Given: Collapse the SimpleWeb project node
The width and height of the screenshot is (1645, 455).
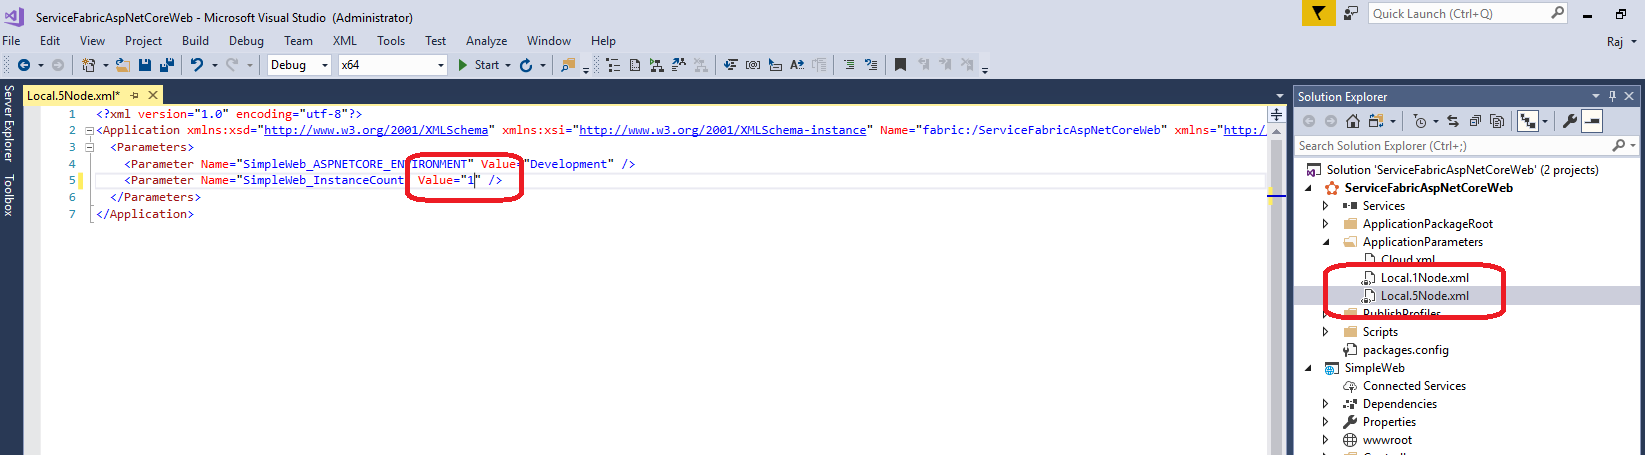Looking at the screenshot, I should coord(1309,368).
